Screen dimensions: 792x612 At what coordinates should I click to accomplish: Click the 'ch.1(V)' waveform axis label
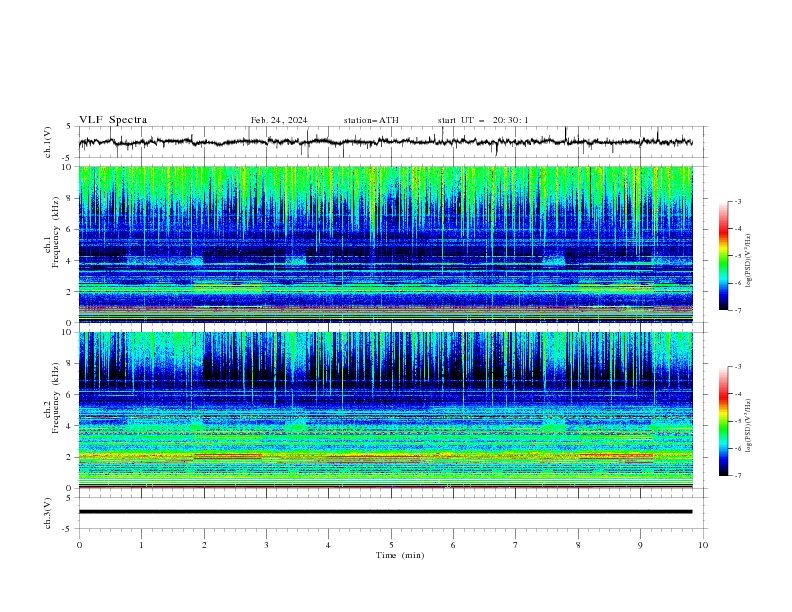click(48, 142)
